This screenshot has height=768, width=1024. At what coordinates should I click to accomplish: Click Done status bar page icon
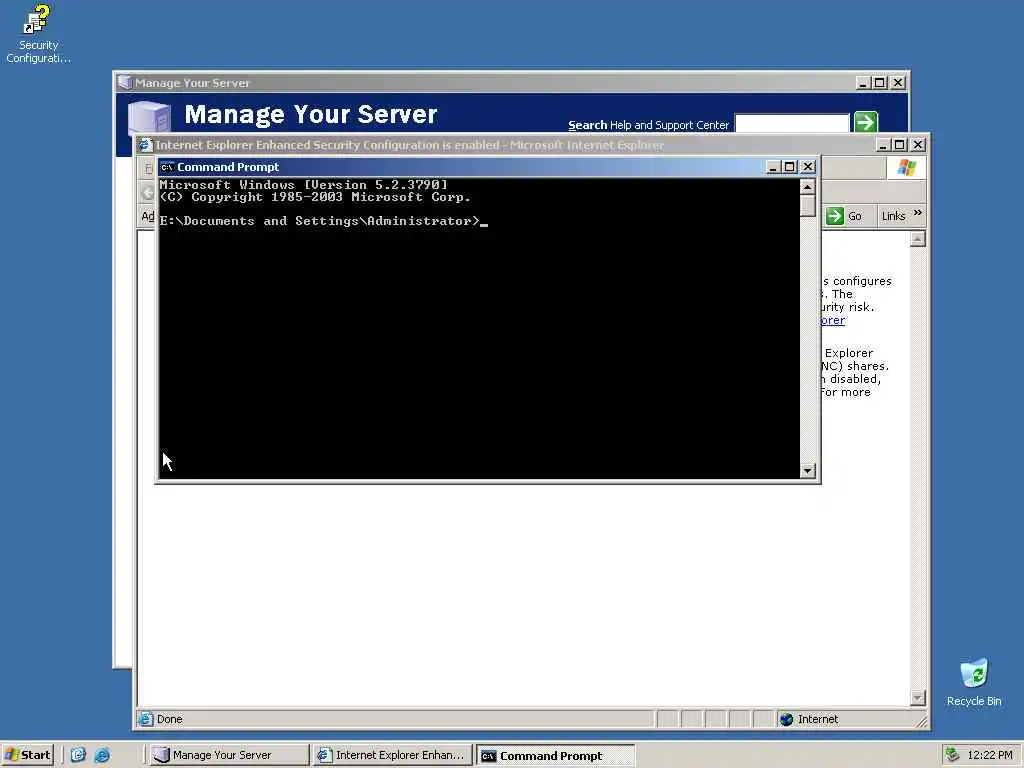(x=146, y=719)
